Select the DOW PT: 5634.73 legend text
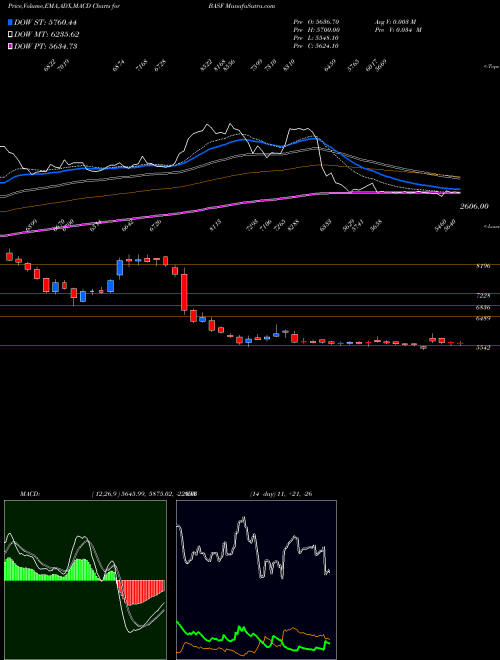 pyautogui.click(x=45, y=46)
